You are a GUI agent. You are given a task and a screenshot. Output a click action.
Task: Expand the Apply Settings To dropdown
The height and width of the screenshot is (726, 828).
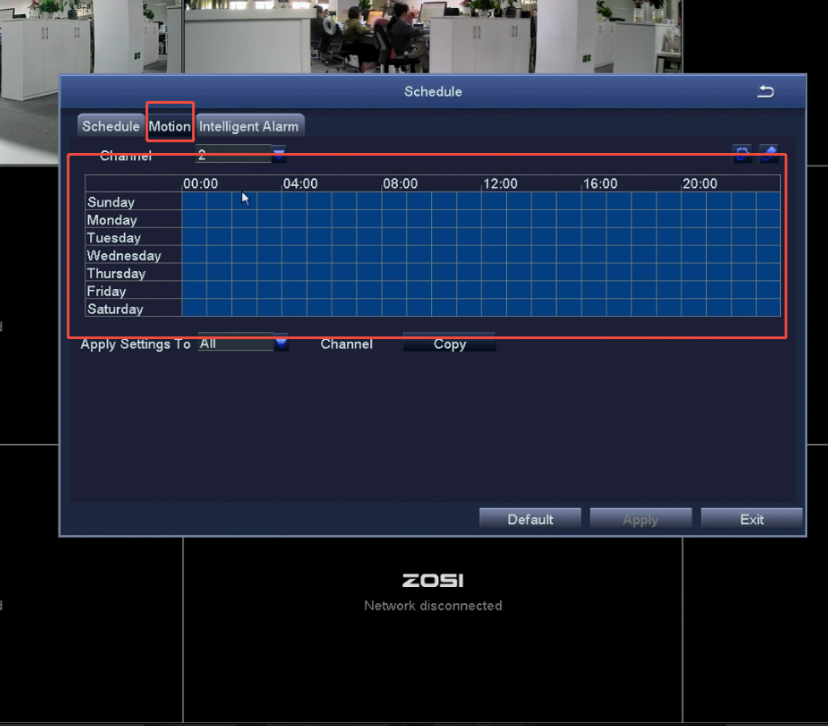pos(281,343)
